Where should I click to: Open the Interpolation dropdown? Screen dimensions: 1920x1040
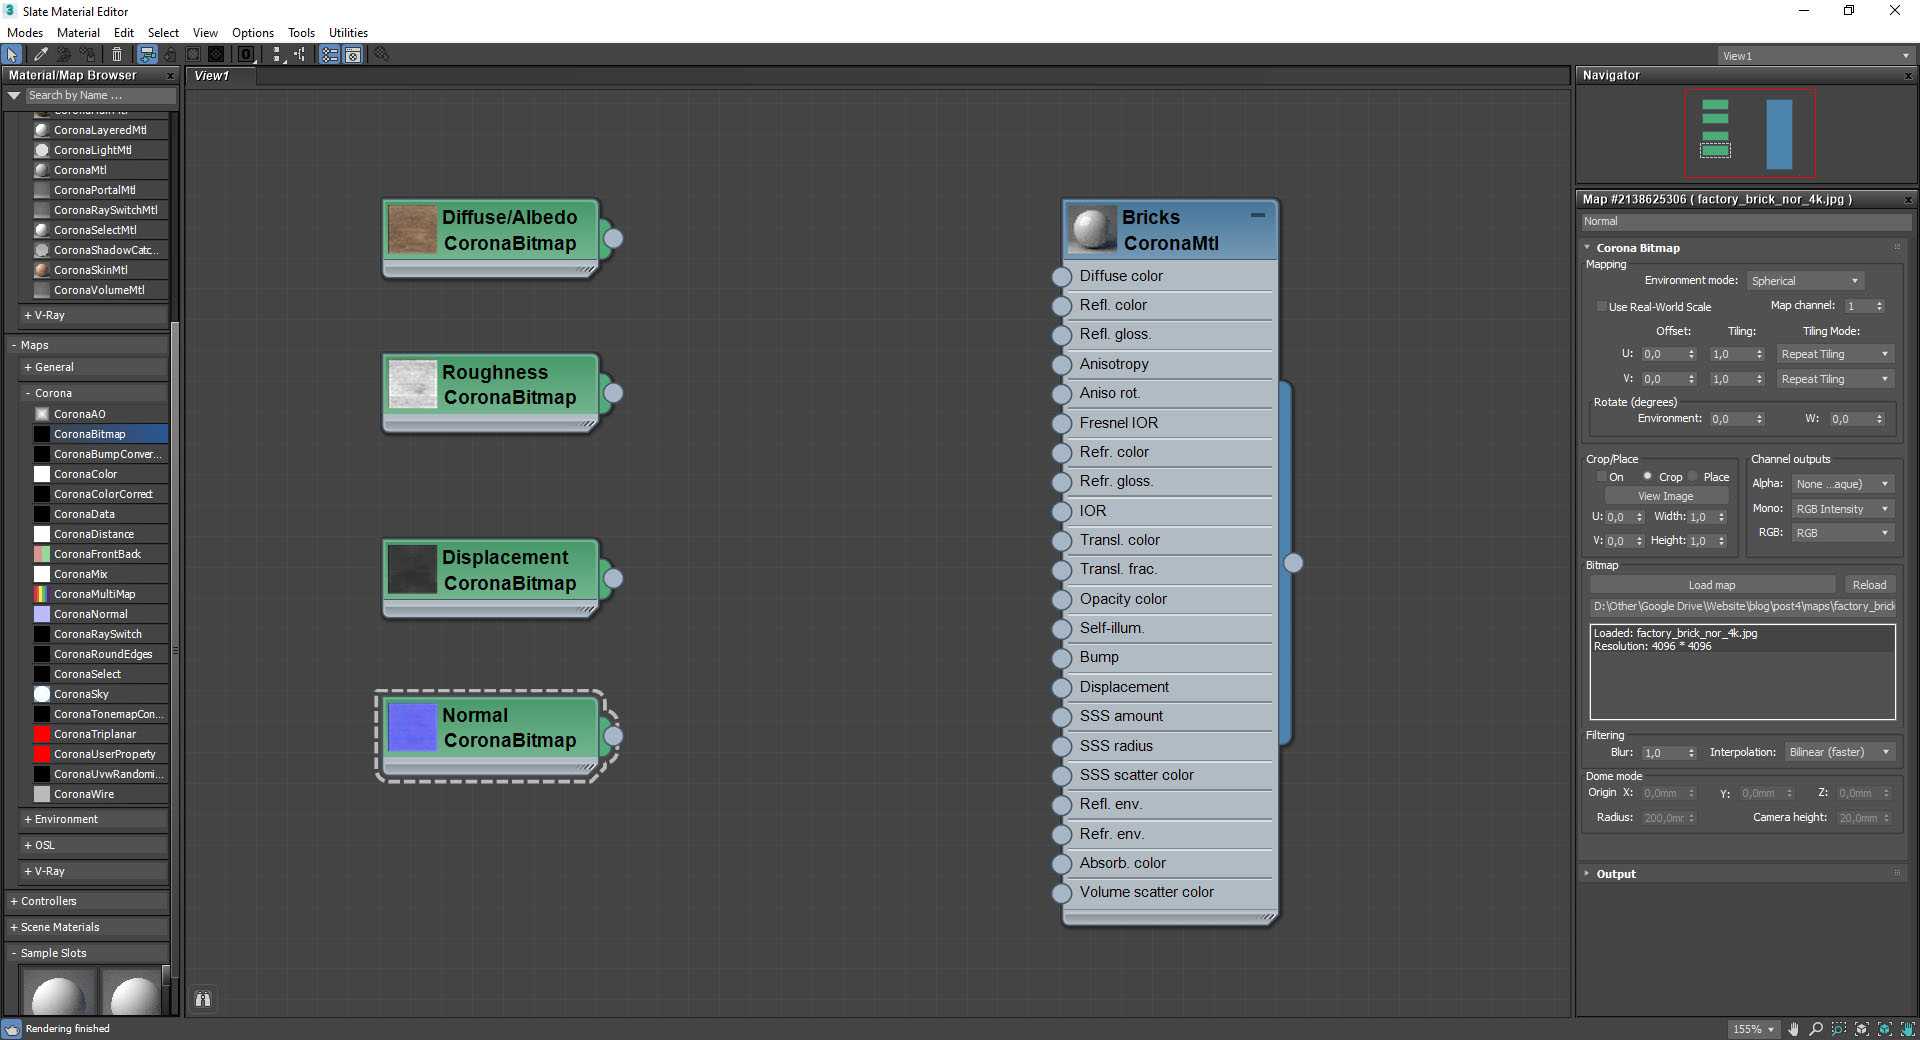tap(1839, 752)
